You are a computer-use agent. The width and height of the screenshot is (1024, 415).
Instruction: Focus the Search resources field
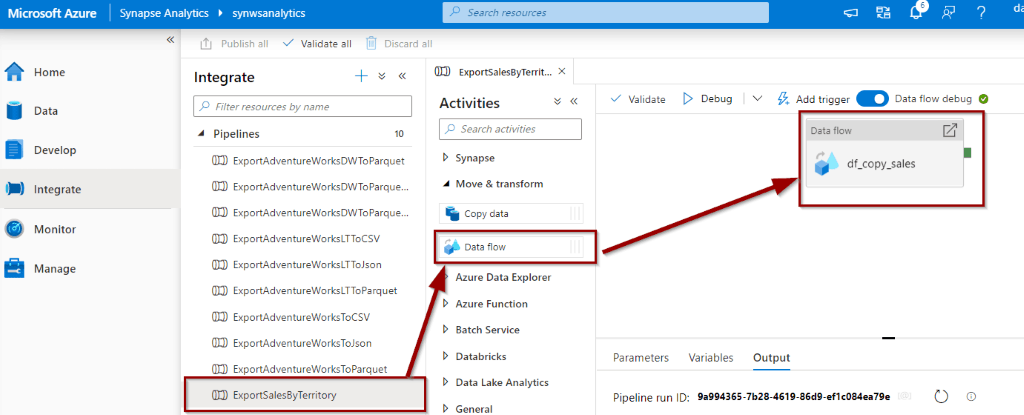point(605,12)
